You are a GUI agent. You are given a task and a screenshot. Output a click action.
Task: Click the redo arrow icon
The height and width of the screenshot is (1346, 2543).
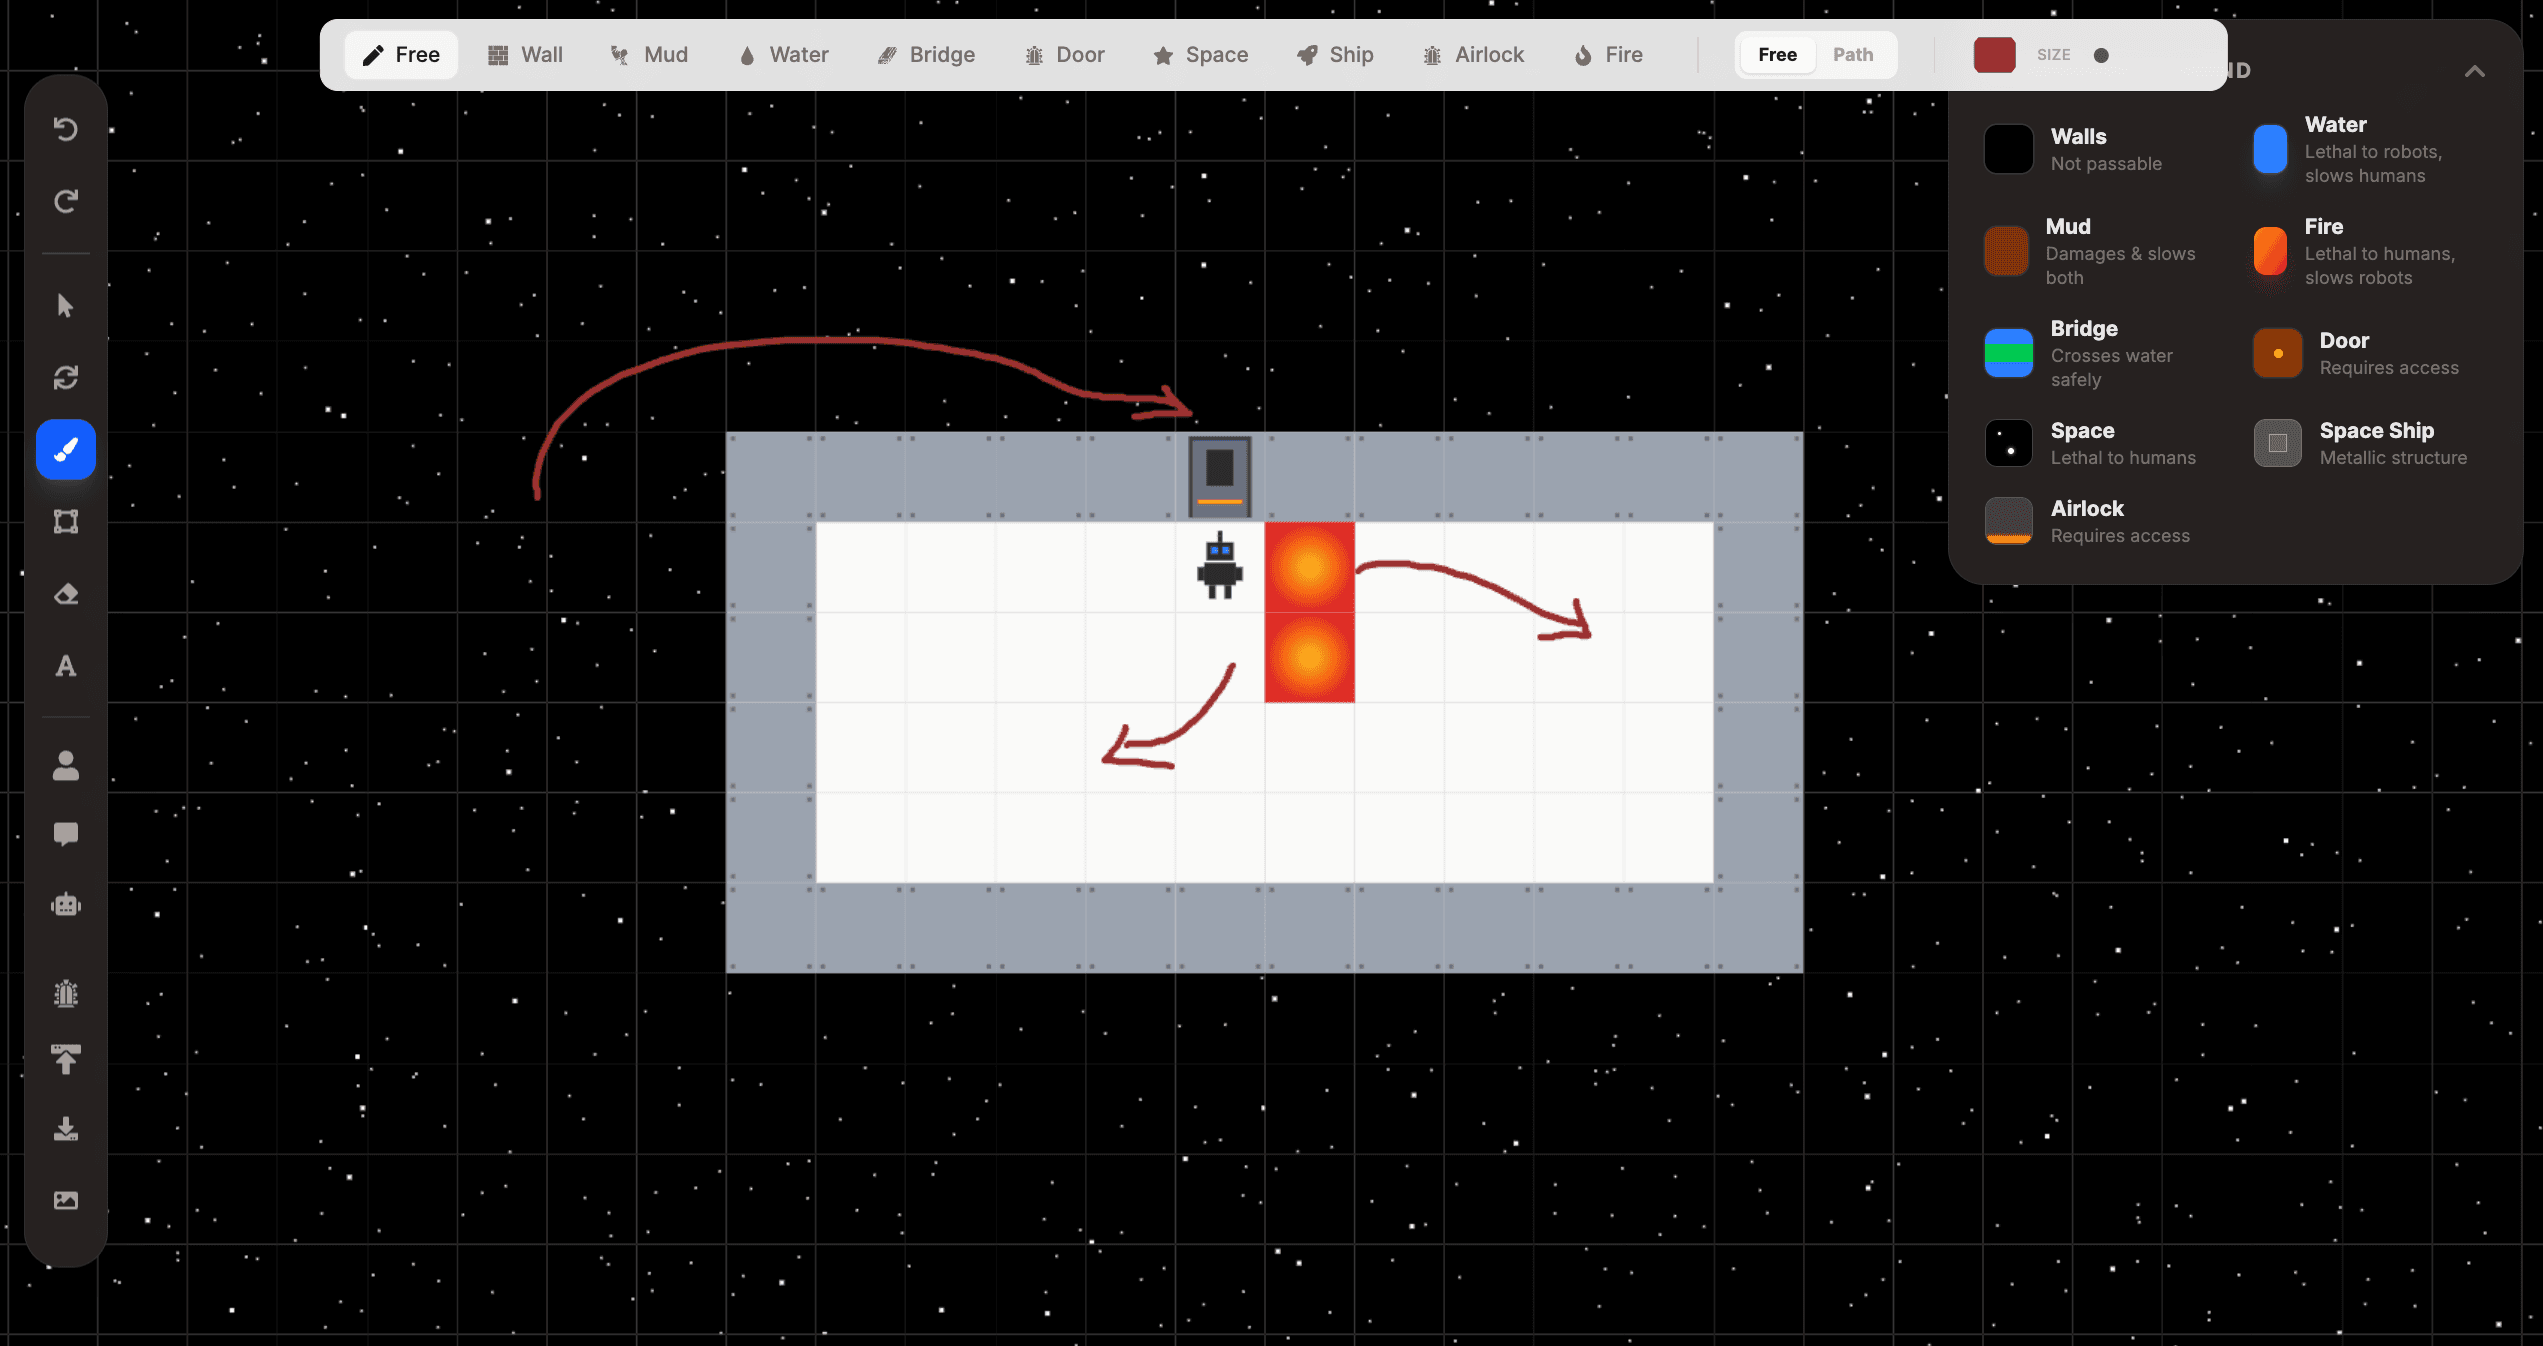66,201
